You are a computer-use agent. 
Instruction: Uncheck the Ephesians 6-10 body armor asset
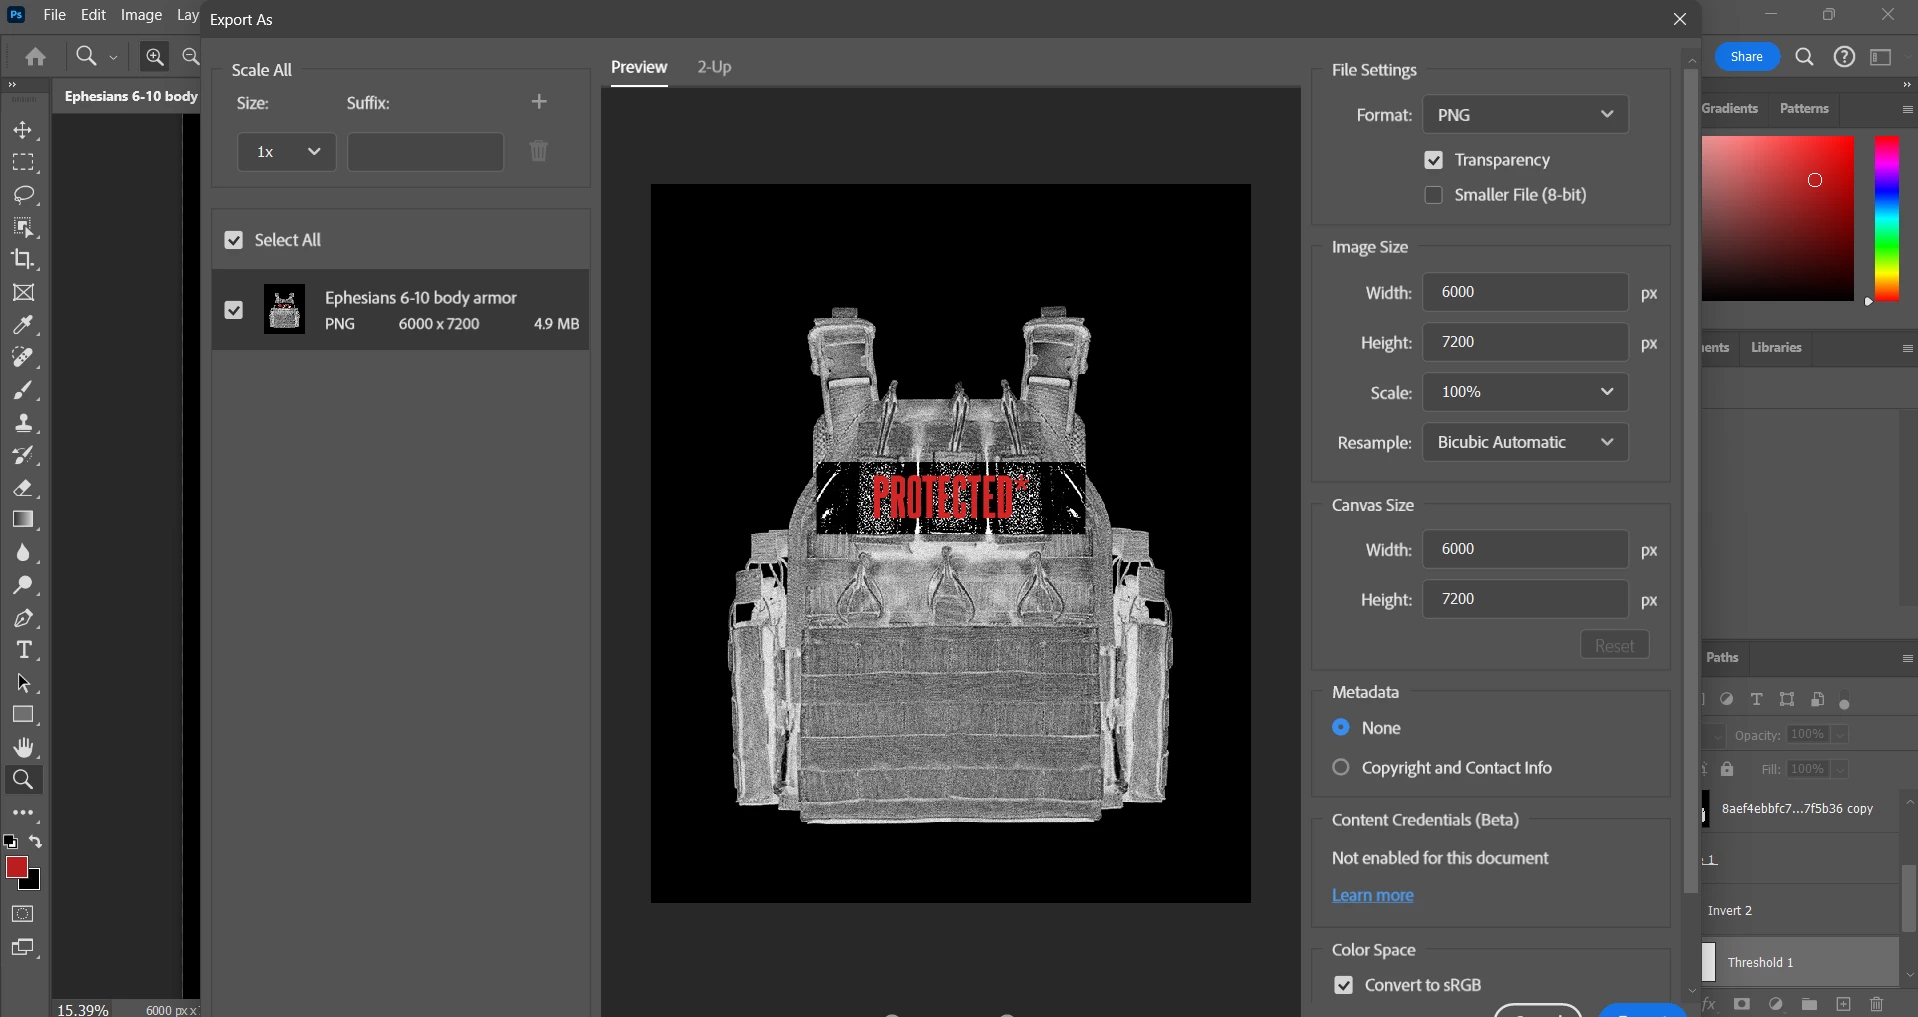(234, 310)
